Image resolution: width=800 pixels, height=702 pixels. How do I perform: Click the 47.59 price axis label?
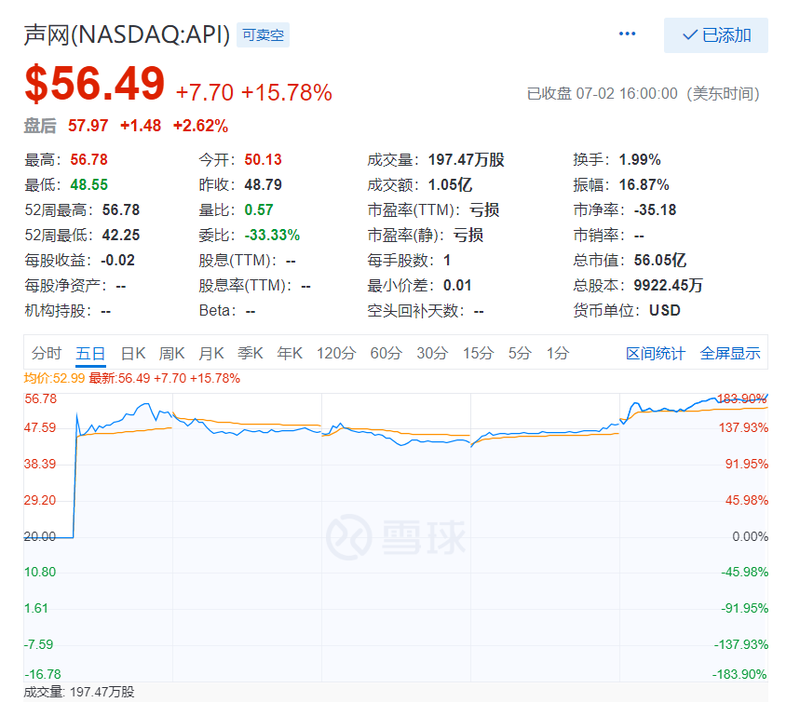click(x=40, y=428)
